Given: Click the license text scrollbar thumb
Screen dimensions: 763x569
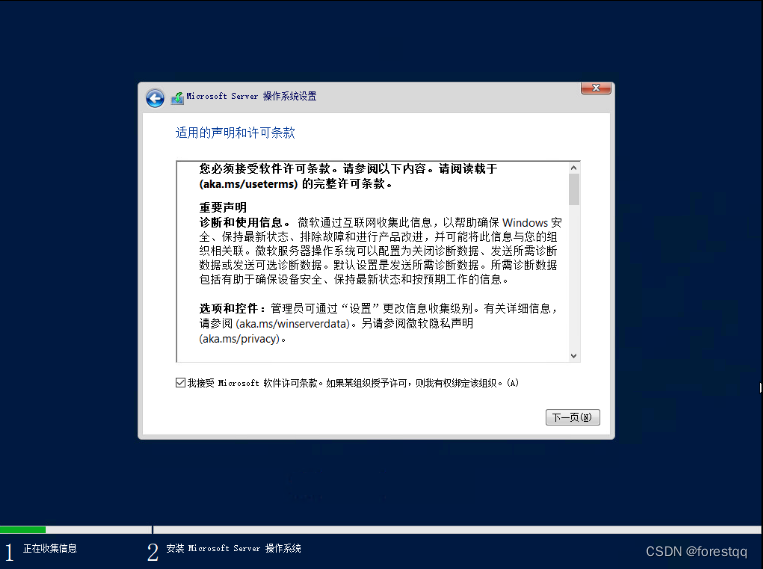Looking at the screenshot, I should coord(574,189).
